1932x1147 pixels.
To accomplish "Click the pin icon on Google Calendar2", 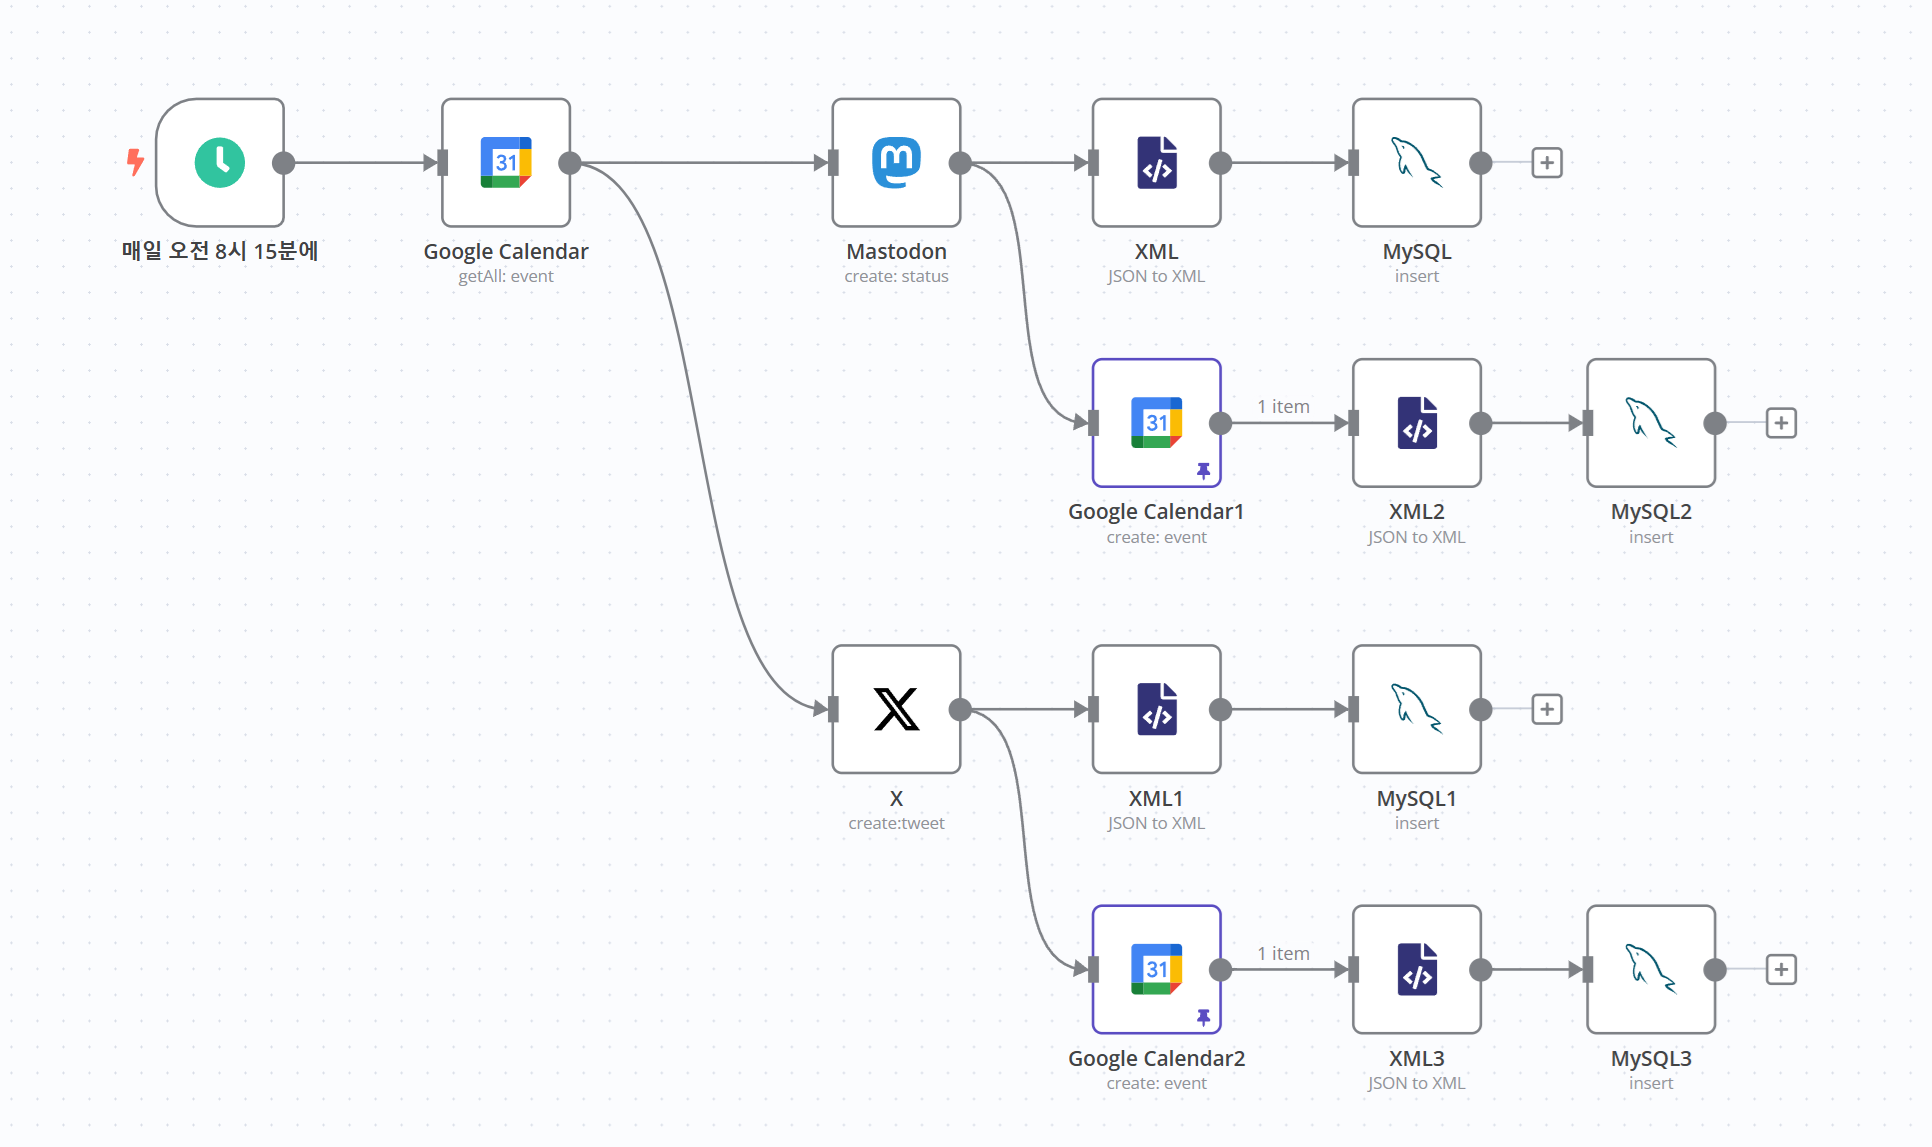I will click(x=1203, y=1017).
